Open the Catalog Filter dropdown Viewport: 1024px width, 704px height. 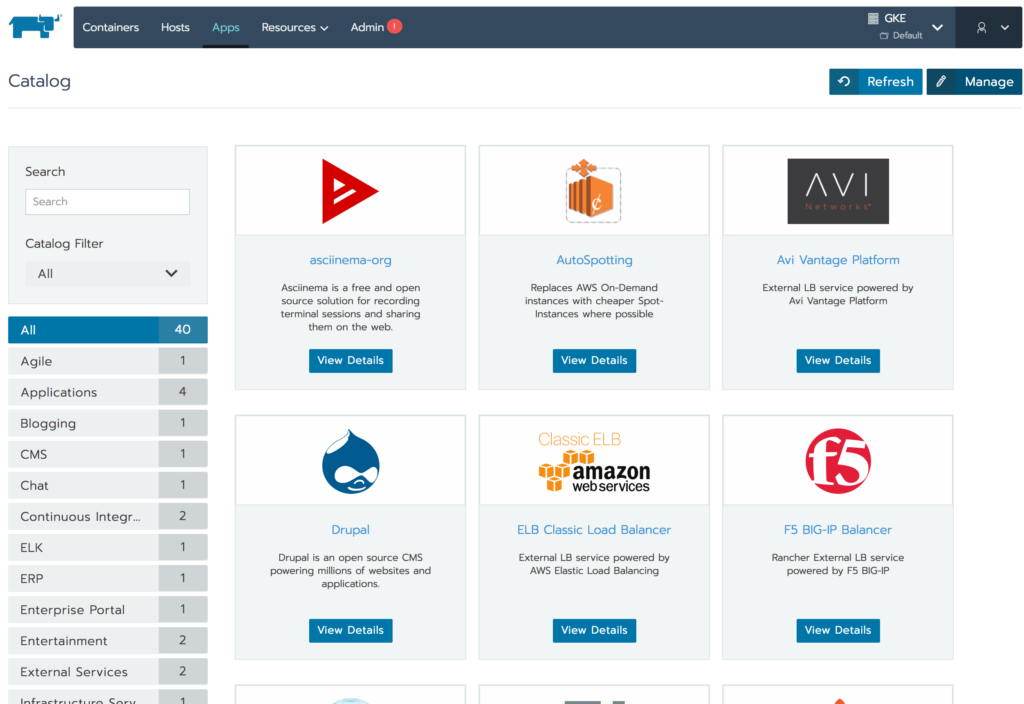[x=108, y=274]
